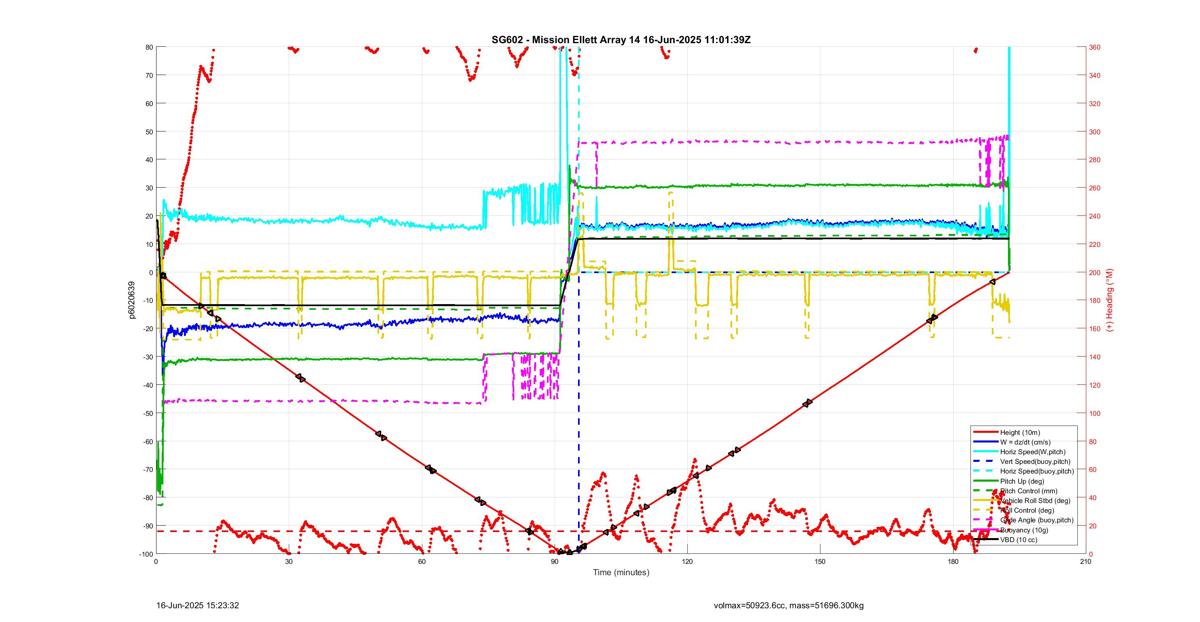This screenshot has width=1200, height=622.
Task: Click the 150 tick on the time axis
Action: coord(820,562)
